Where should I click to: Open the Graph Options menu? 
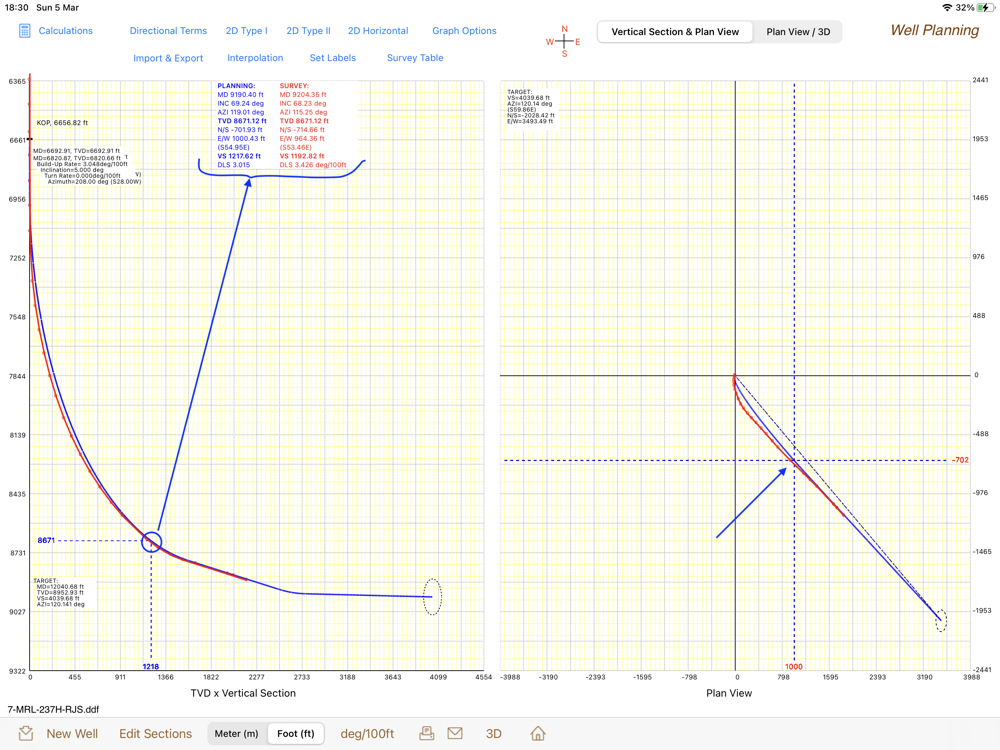click(464, 31)
